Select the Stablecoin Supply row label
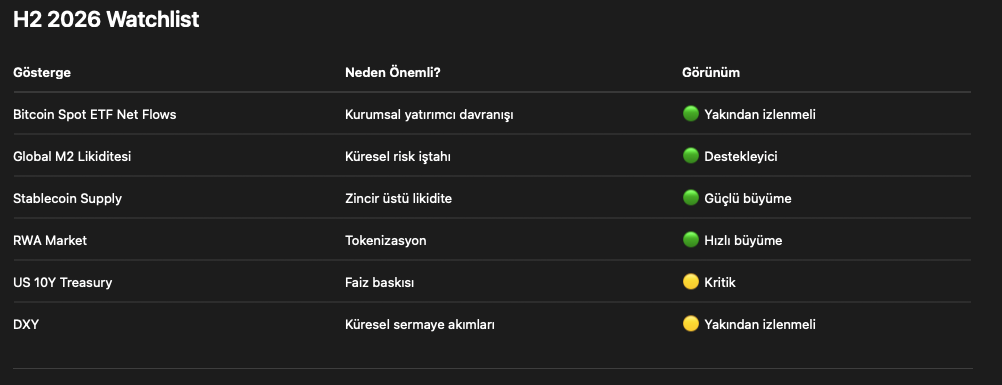Viewport: 1002px width, 385px height. click(x=67, y=198)
